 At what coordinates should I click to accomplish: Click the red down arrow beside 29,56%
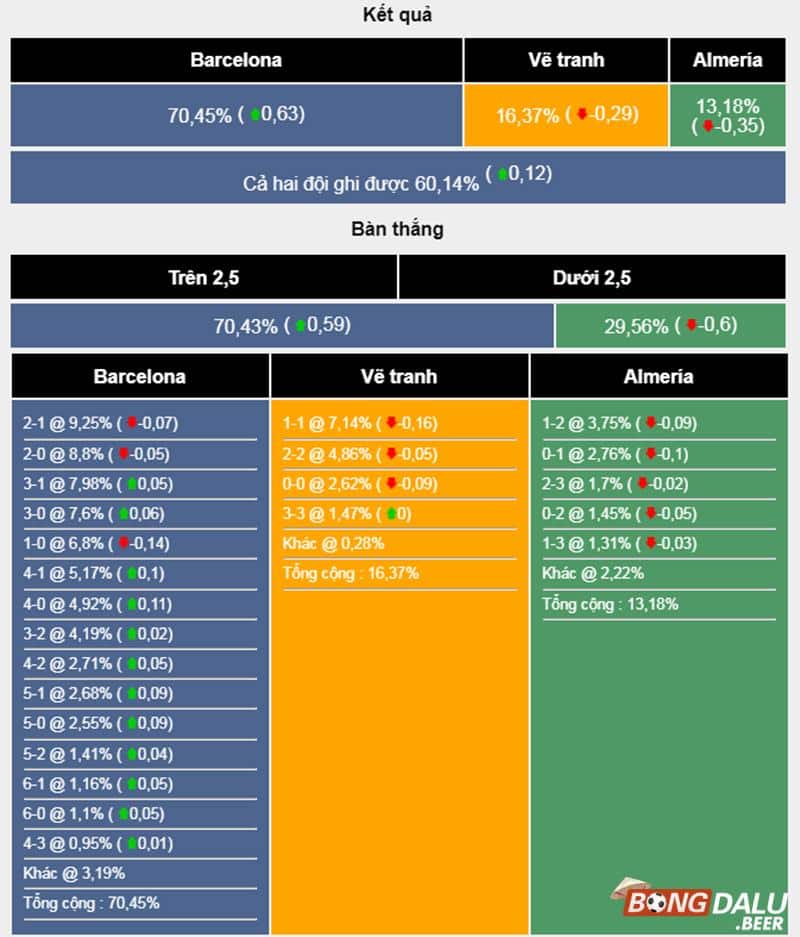point(690,325)
